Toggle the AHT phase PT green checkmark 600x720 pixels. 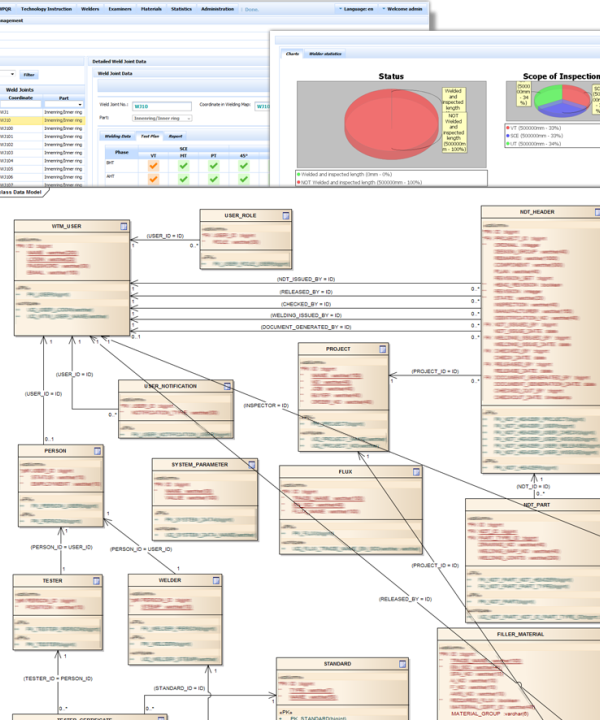click(212, 178)
